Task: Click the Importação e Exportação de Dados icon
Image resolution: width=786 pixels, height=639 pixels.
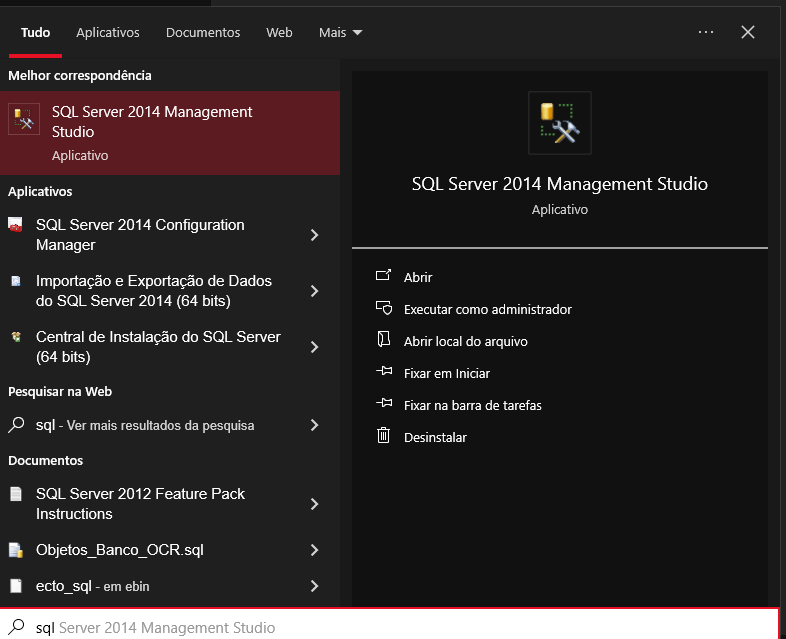Action: point(15,282)
